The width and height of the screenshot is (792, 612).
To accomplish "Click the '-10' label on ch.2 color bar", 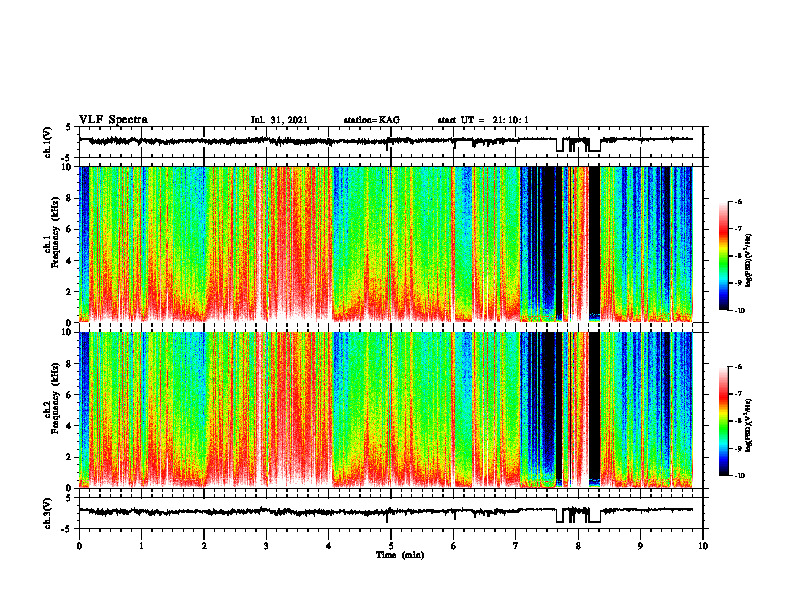I will [739, 475].
